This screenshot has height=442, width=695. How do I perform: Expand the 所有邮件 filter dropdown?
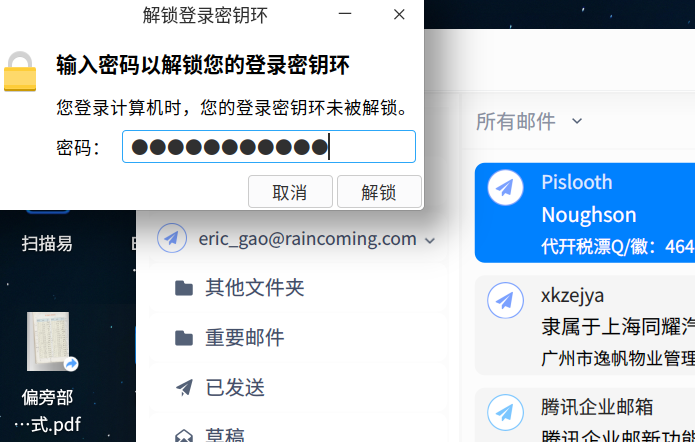click(x=577, y=121)
